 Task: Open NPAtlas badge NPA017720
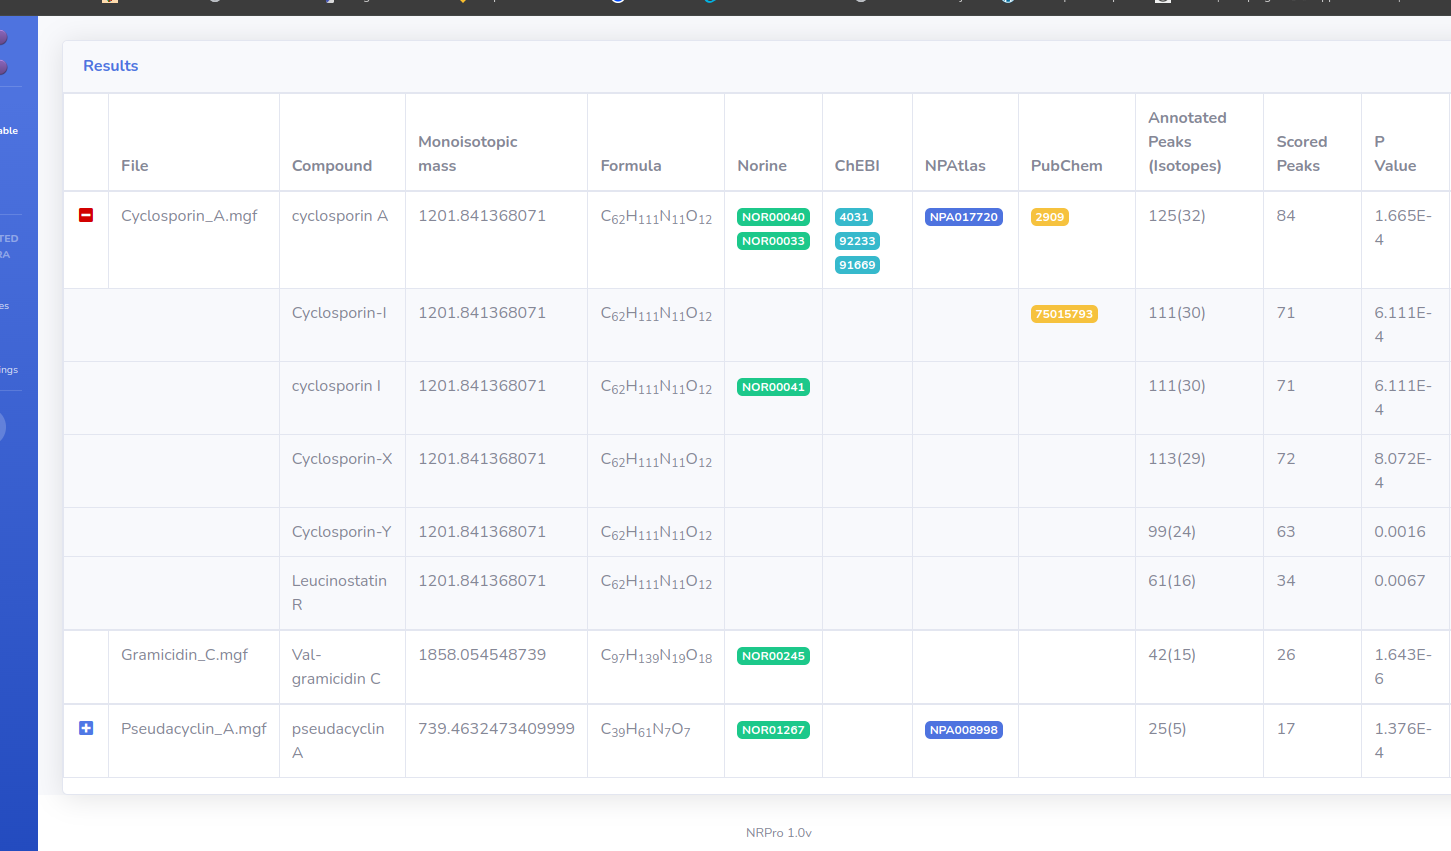[964, 217]
